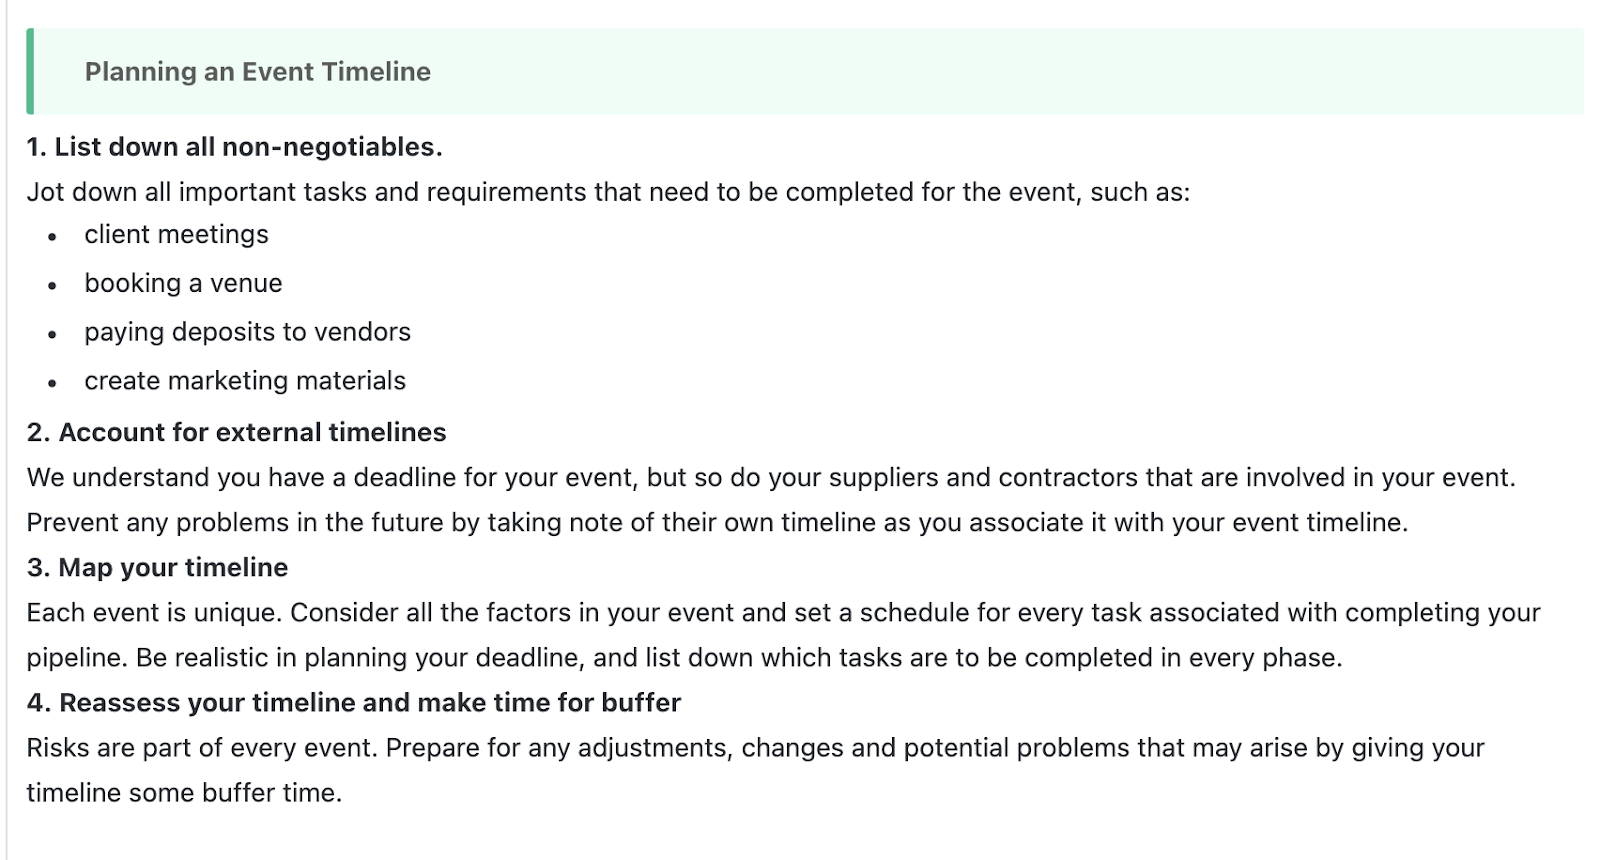This screenshot has width=1600, height=860.
Task: Click the "client meetings" bullet item
Action: pos(176,235)
